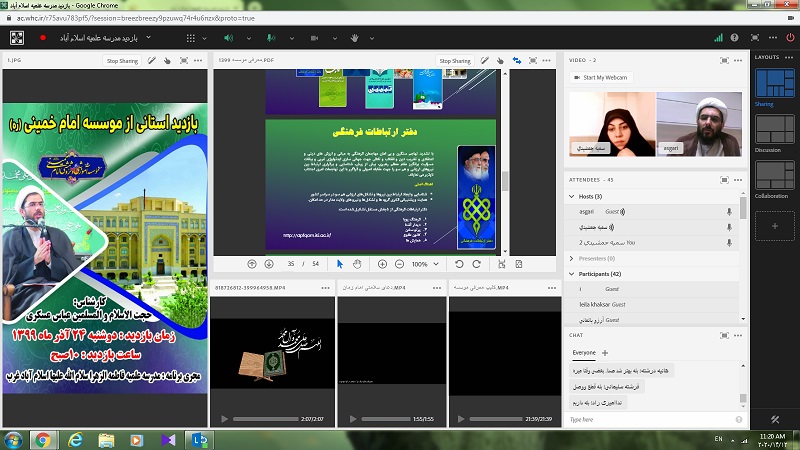Rotate the PDF counterclockwise
Viewport: 800px width, 450px height.
[459, 264]
